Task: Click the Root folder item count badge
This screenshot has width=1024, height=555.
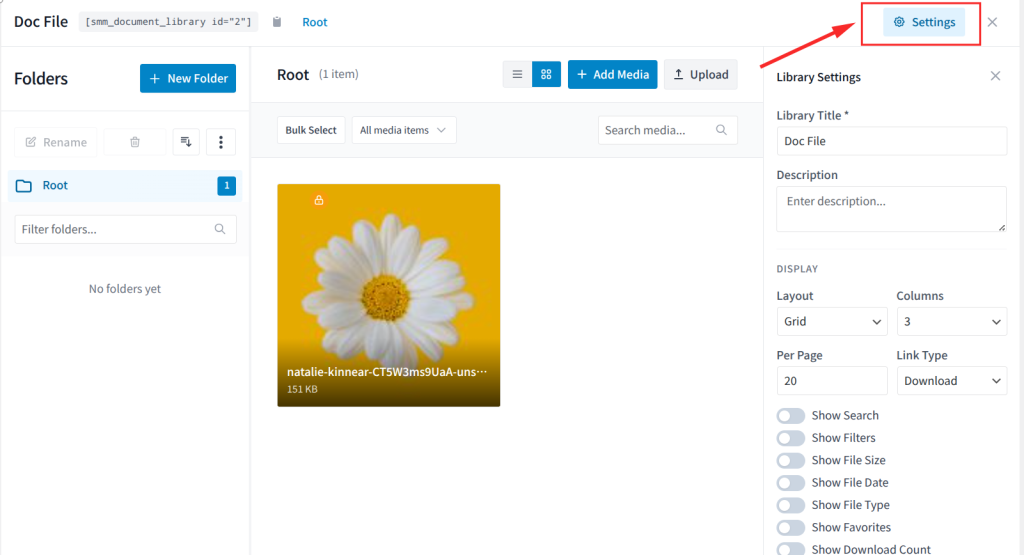Action: pyautogui.click(x=227, y=185)
